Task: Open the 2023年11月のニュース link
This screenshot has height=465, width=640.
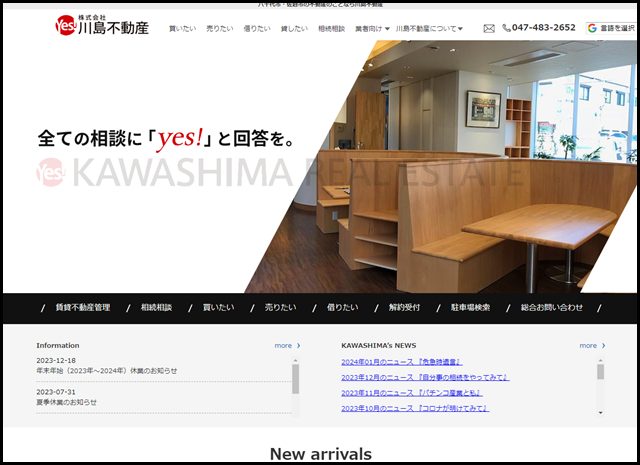Action: tap(412, 393)
